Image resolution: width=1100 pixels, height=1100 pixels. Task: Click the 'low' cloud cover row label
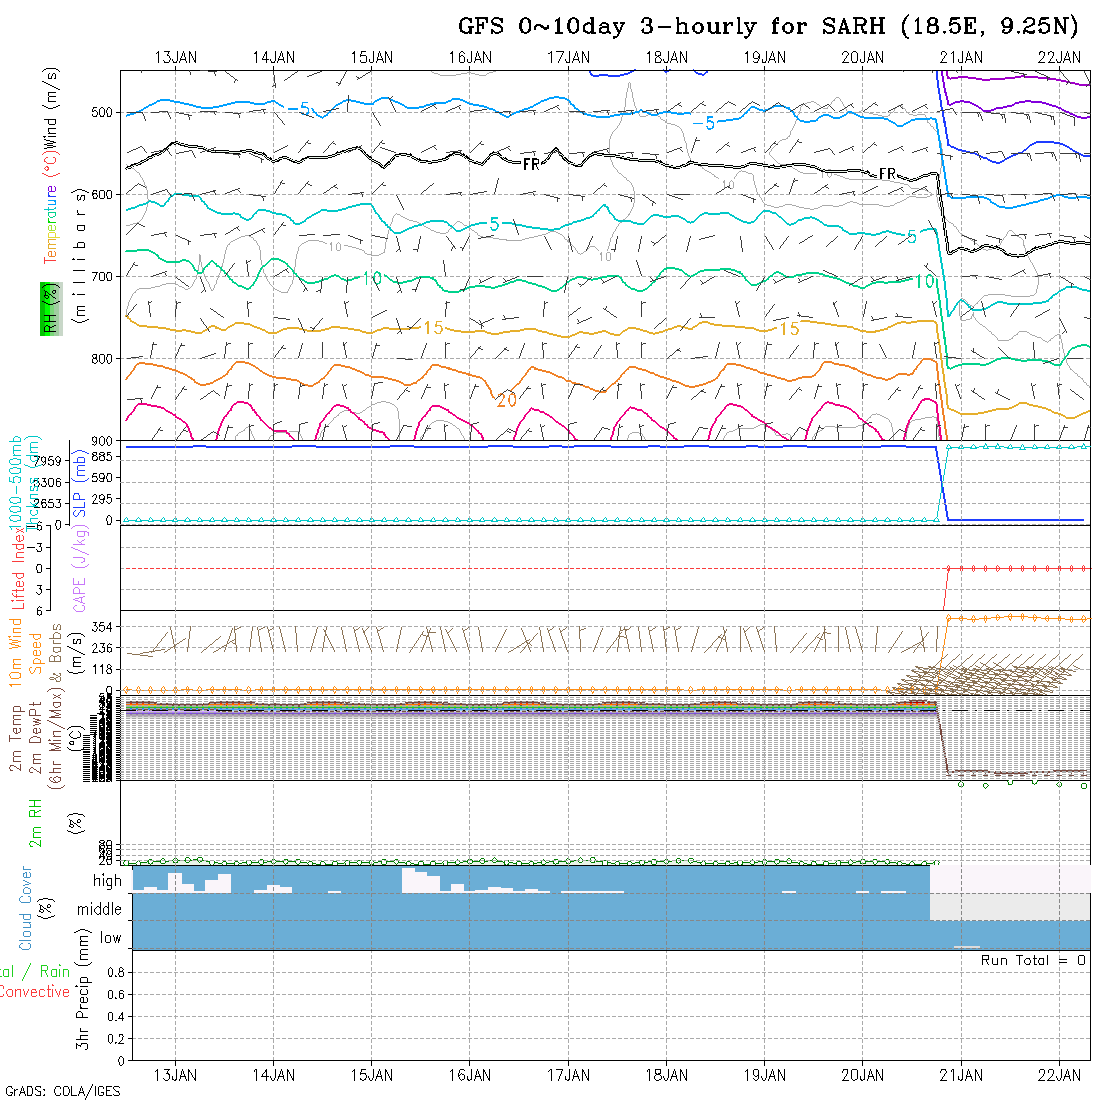[x=110, y=938]
